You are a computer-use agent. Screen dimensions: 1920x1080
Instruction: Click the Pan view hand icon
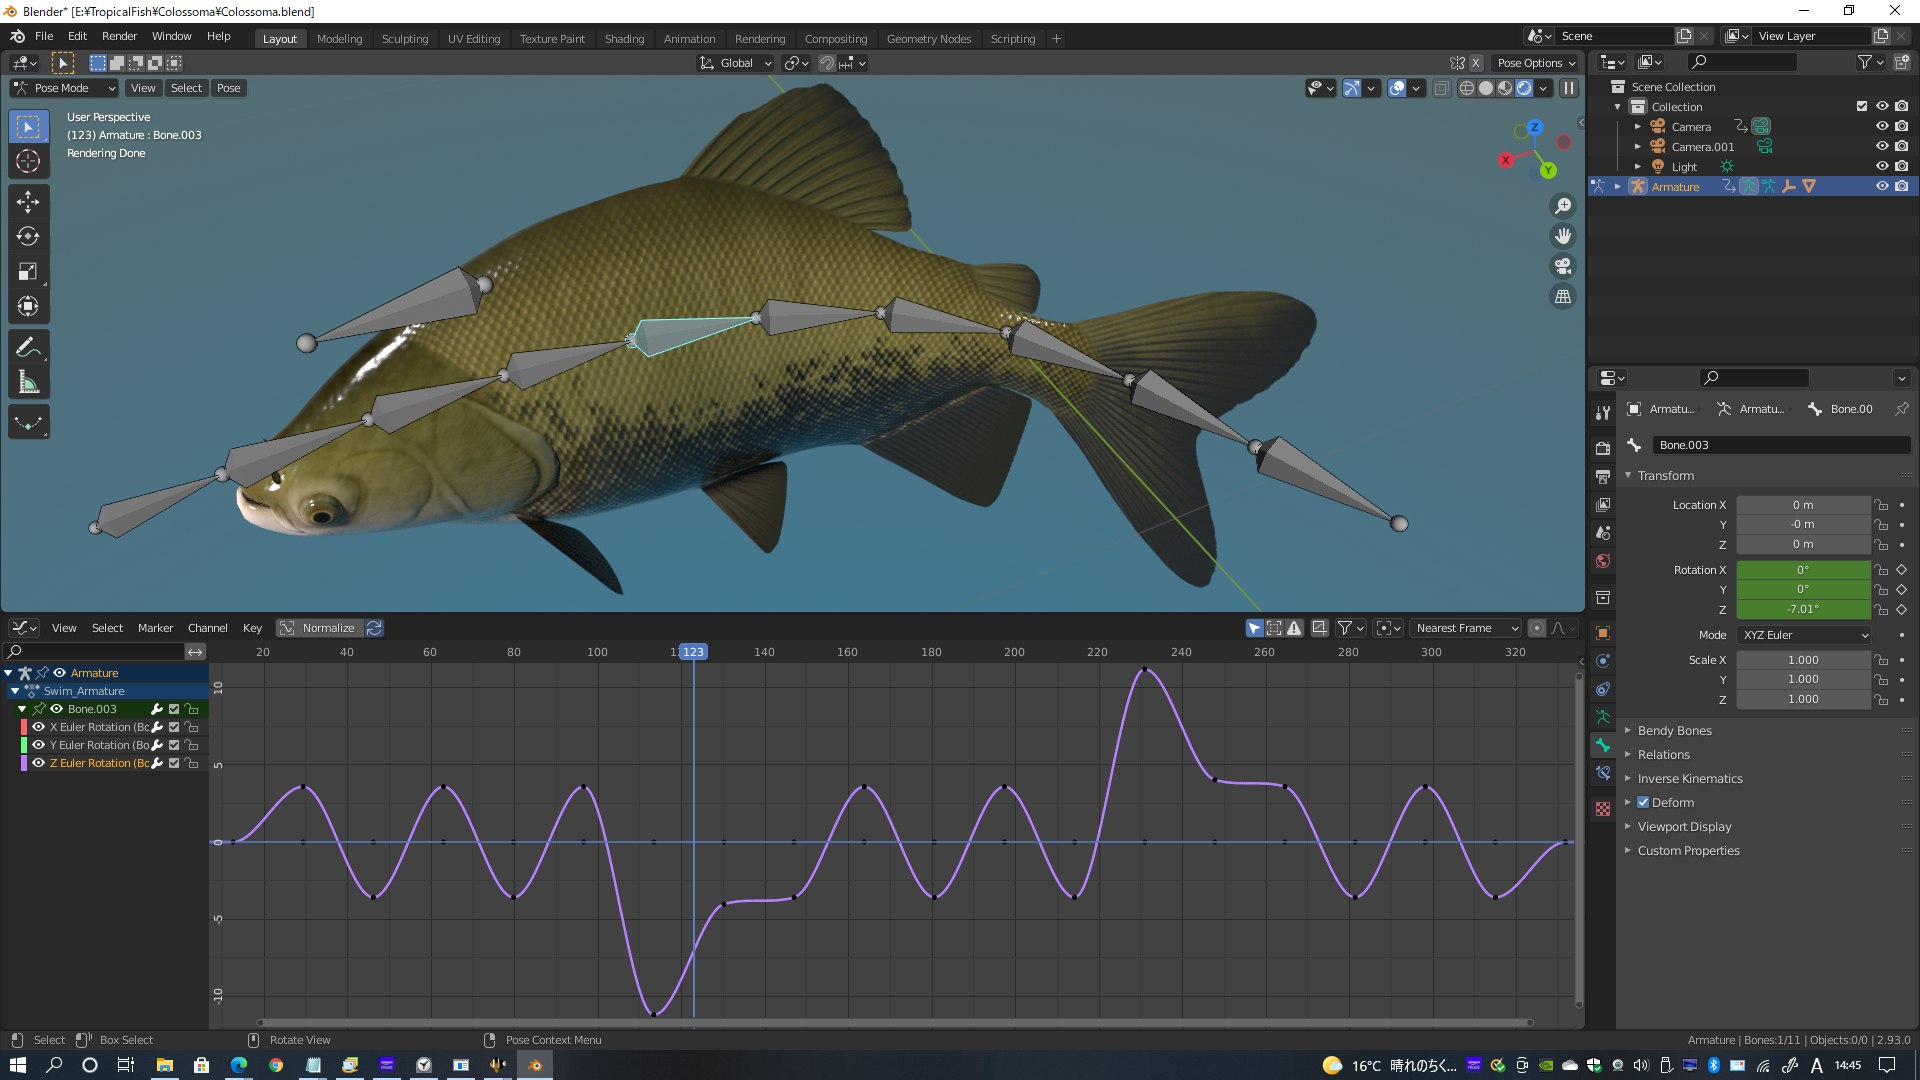pyautogui.click(x=1562, y=236)
